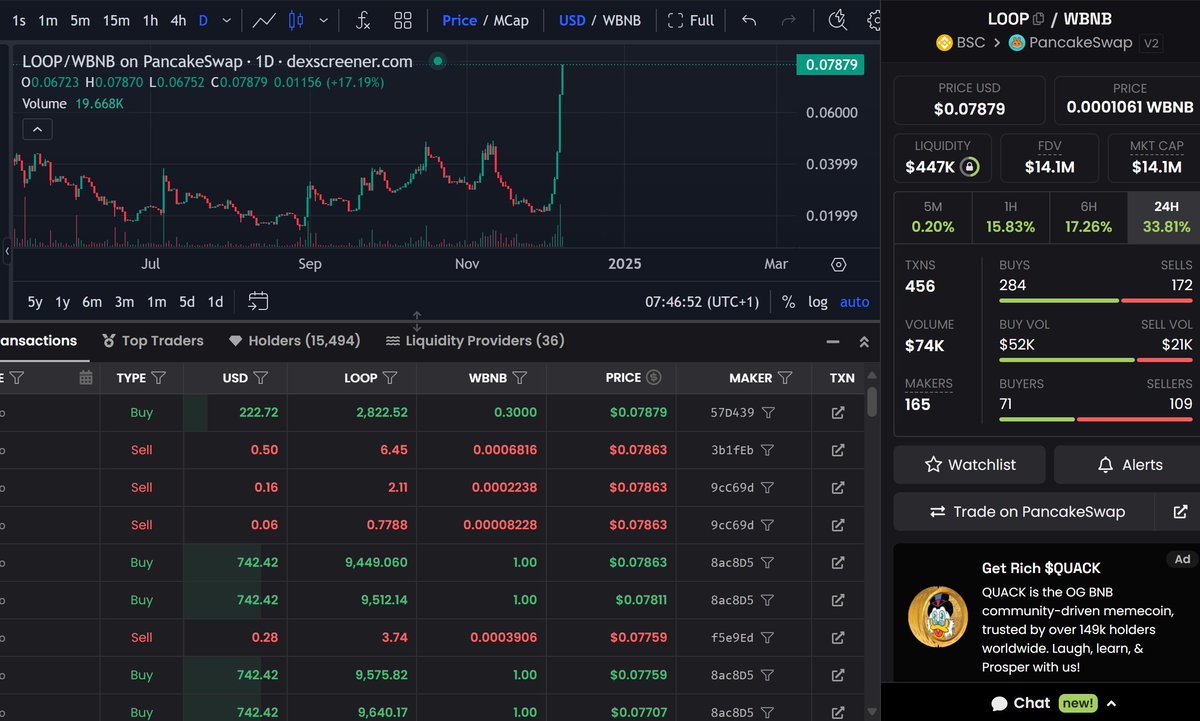The image size is (1200, 721).
Task: Open the go-to-date calendar icon
Action: pyautogui.click(x=258, y=301)
